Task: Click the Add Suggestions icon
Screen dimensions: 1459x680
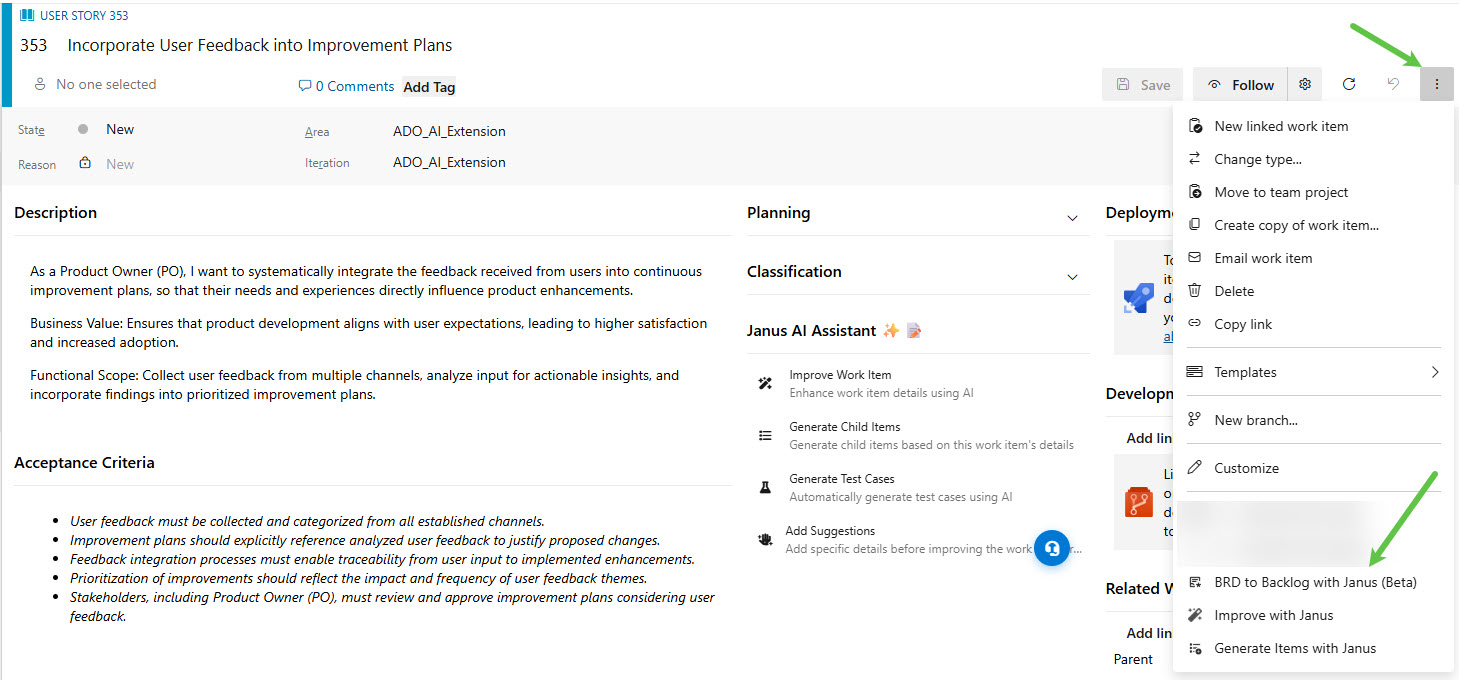Action: [766, 540]
